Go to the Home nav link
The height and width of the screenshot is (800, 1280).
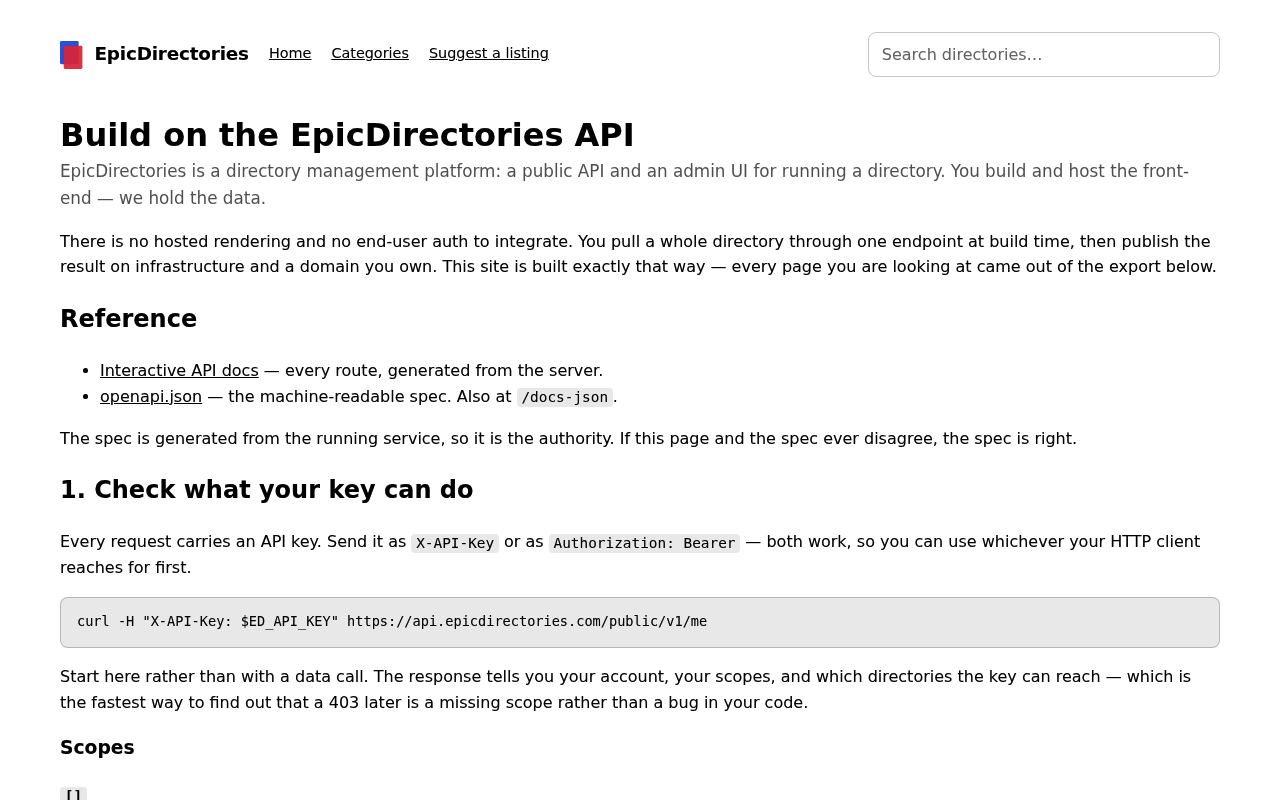(290, 53)
